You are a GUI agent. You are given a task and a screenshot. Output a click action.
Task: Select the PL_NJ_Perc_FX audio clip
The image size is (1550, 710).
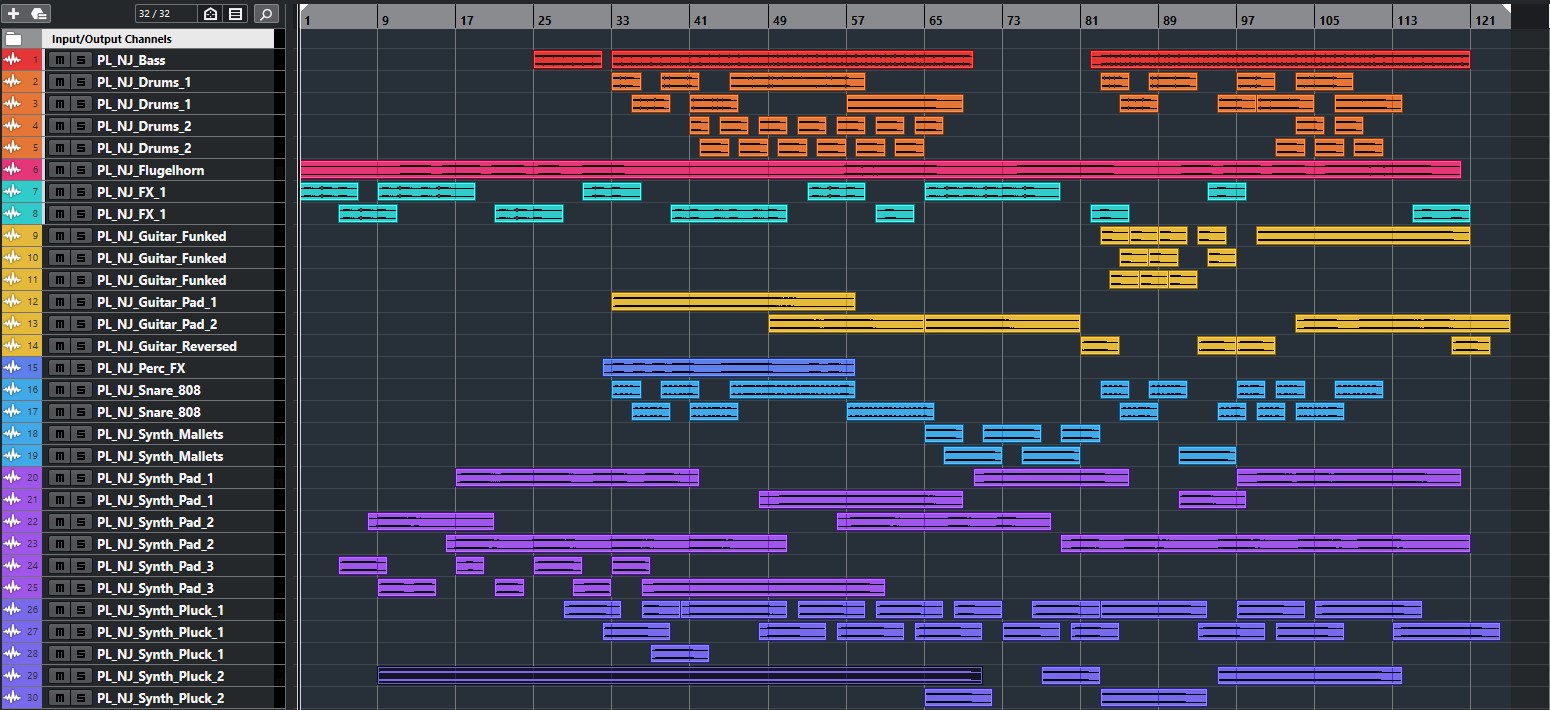(728, 368)
